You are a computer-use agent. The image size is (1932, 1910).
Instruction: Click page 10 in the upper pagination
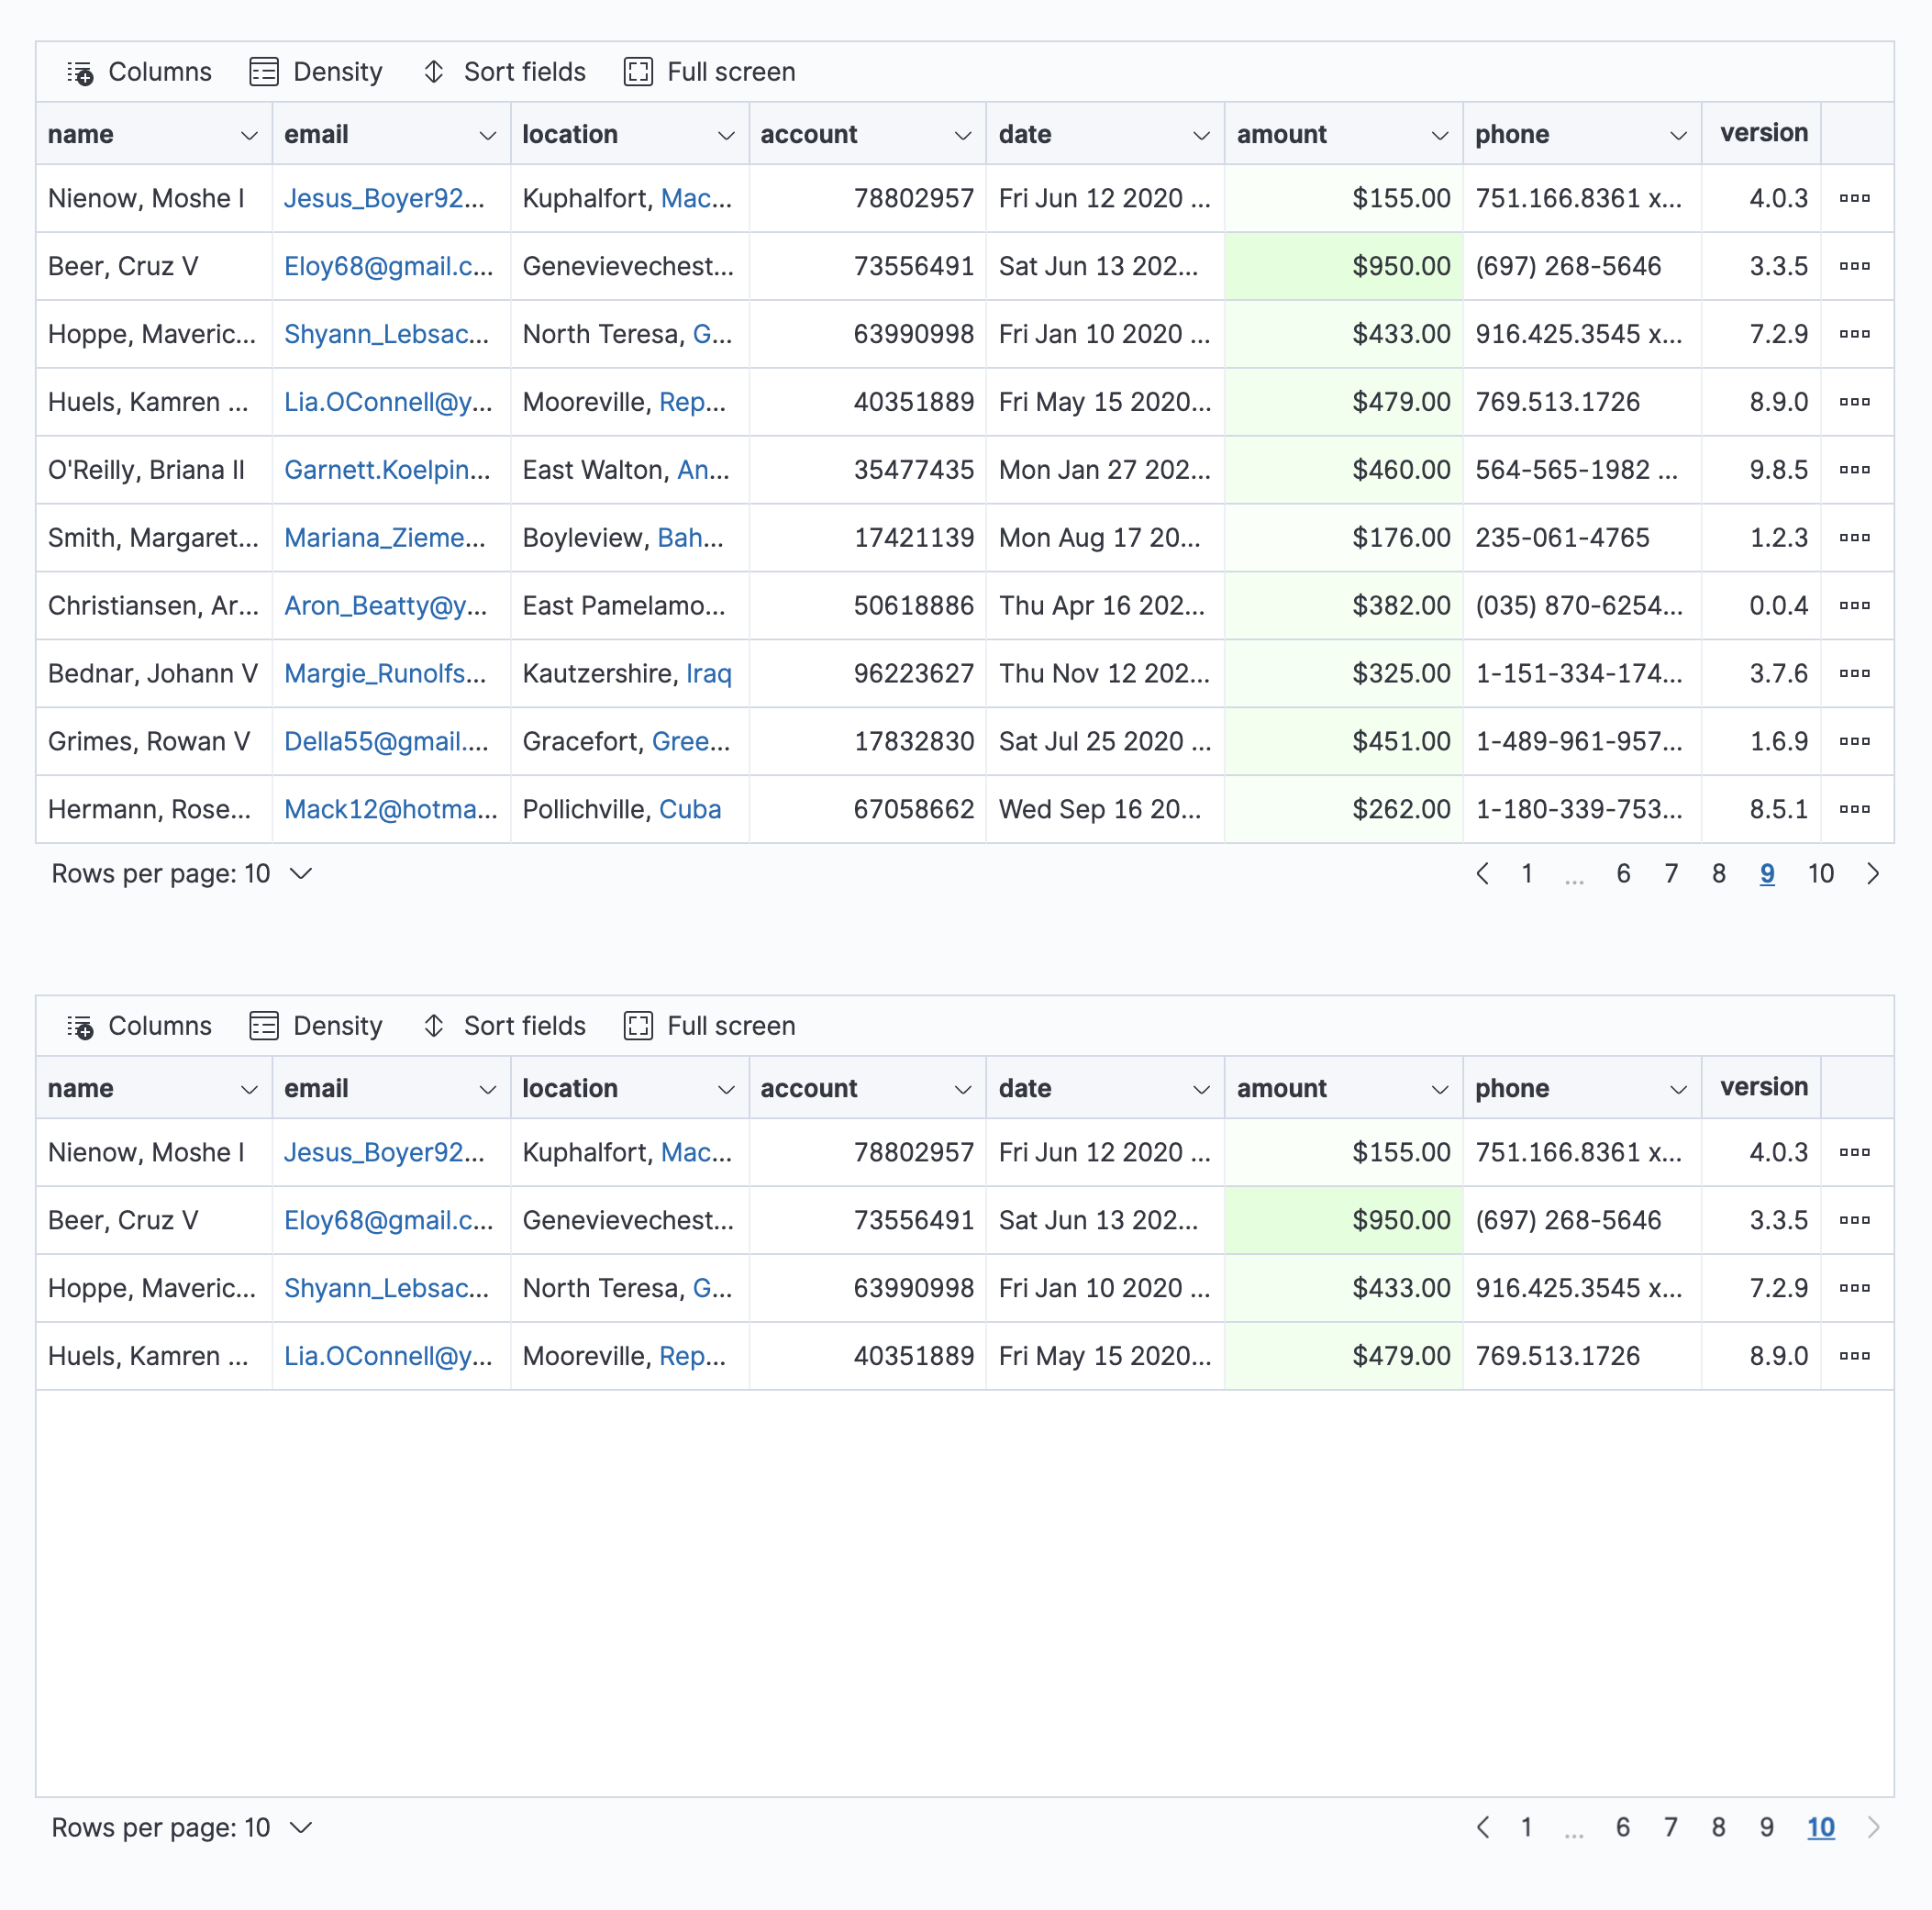[x=1821, y=873]
